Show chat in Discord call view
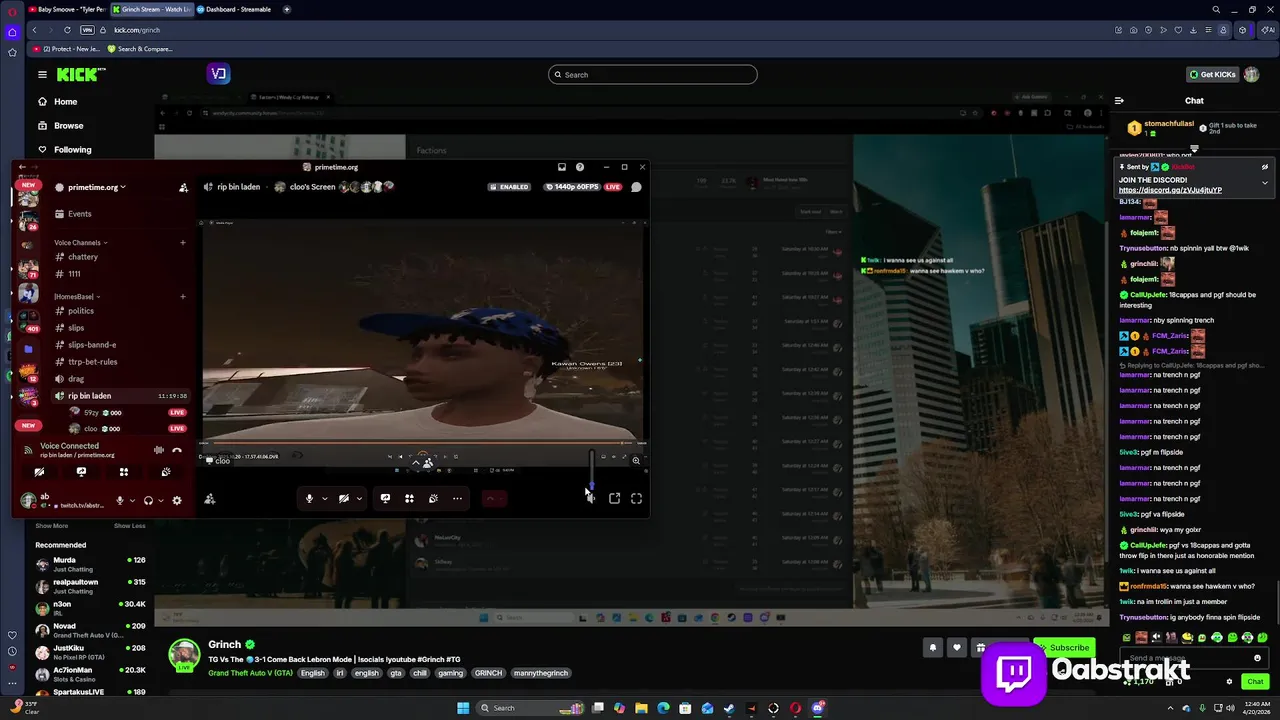This screenshot has height=720, width=1280. coord(636,187)
